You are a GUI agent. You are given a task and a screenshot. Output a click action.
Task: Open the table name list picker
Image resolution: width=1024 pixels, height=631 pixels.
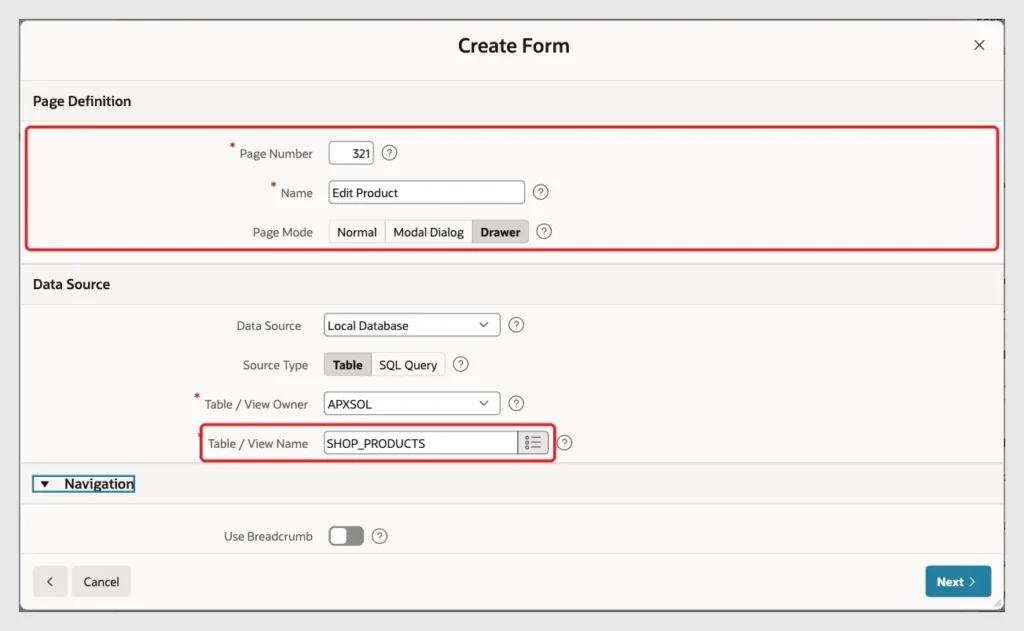(x=533, y=443)
